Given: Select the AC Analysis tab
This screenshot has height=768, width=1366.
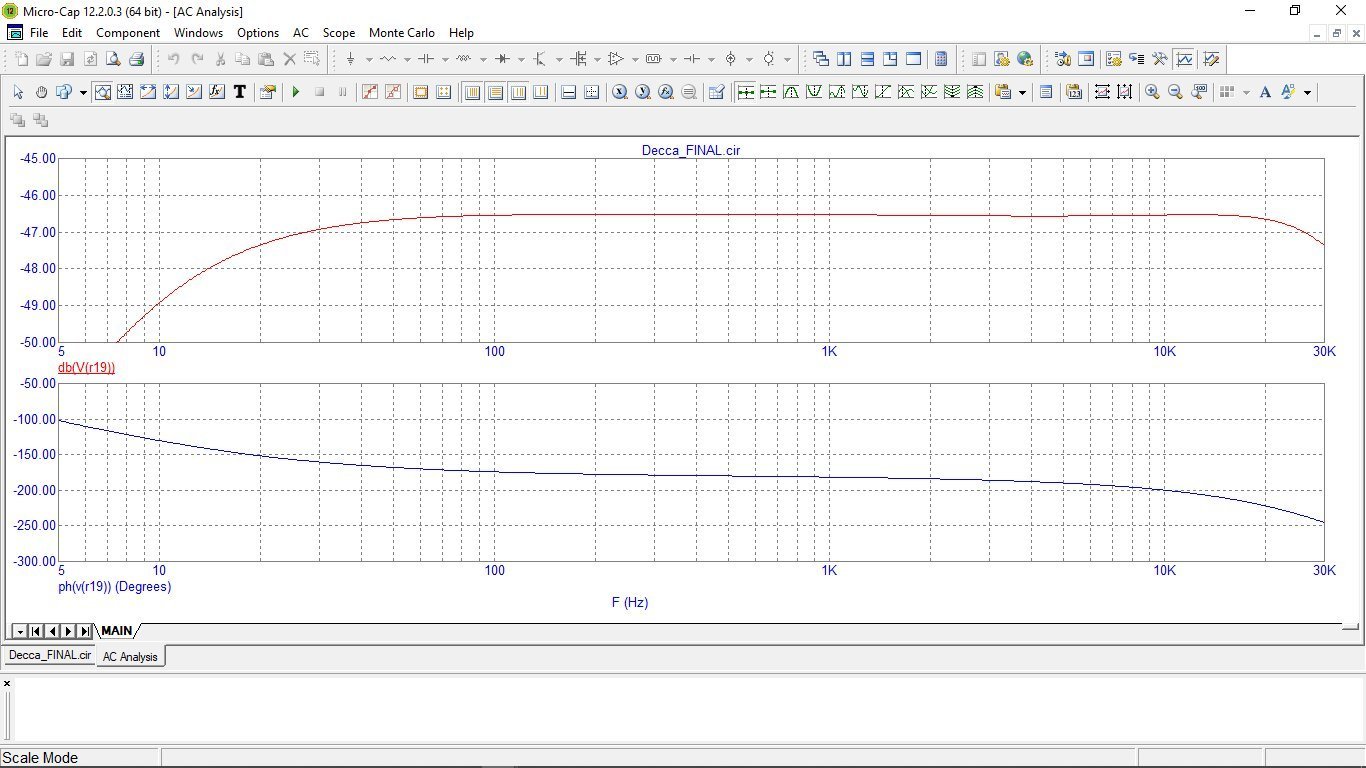Looking at the screenshot, I should (x=130, y=657).
